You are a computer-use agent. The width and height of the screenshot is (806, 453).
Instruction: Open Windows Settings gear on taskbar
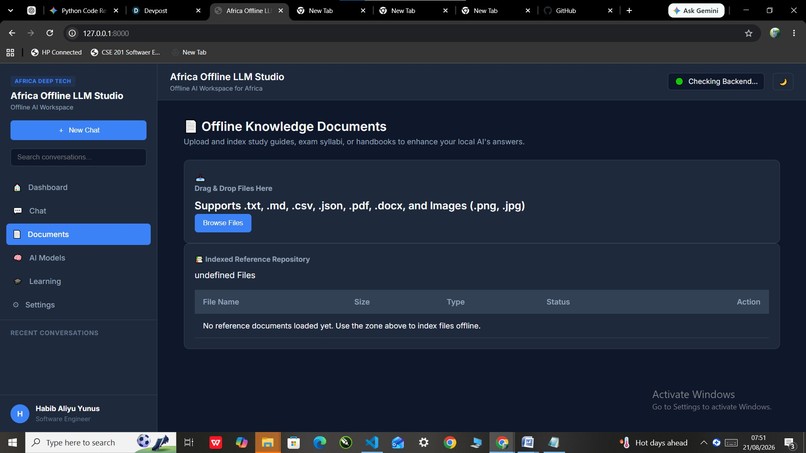(x=424, y=442)
